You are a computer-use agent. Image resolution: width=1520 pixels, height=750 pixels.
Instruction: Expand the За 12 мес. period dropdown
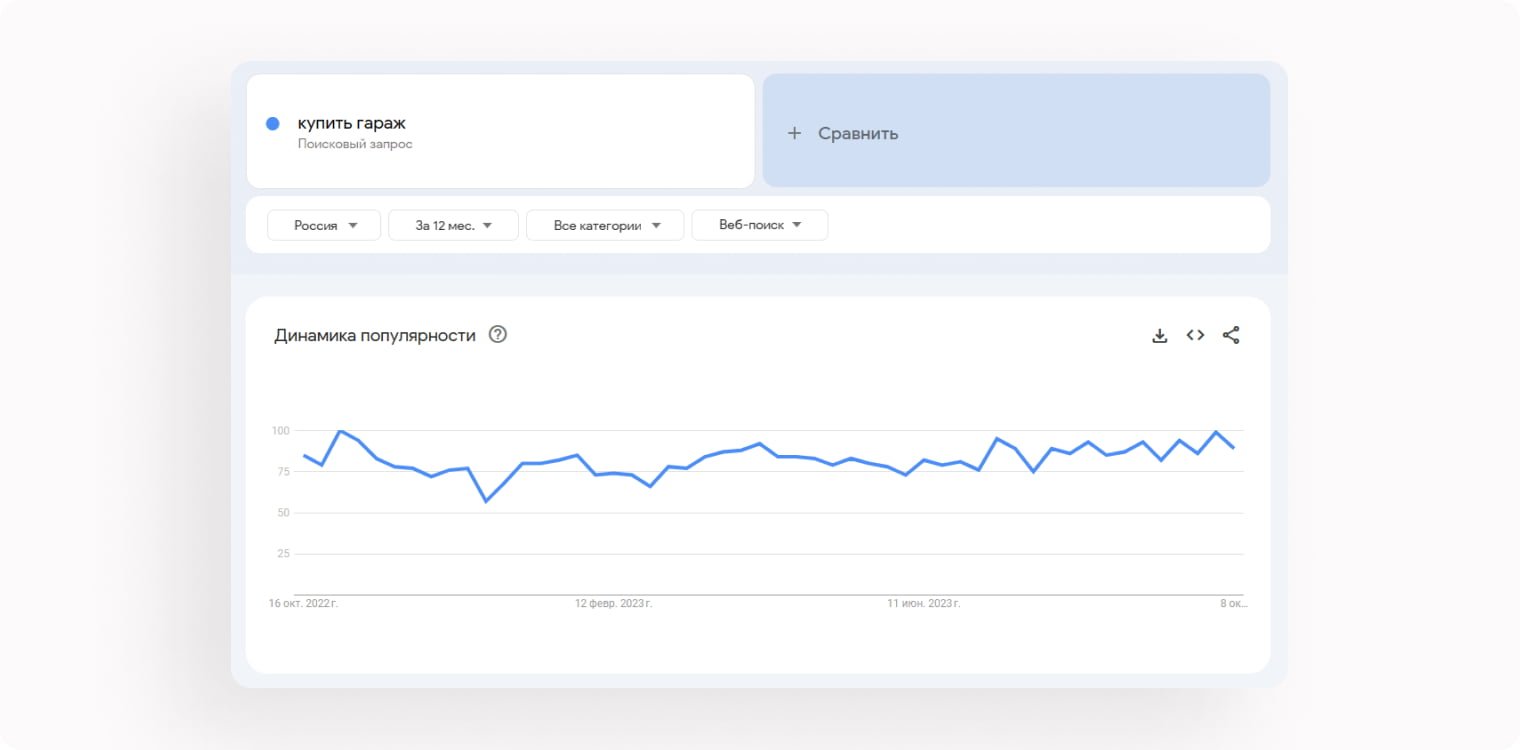[453, 225]
